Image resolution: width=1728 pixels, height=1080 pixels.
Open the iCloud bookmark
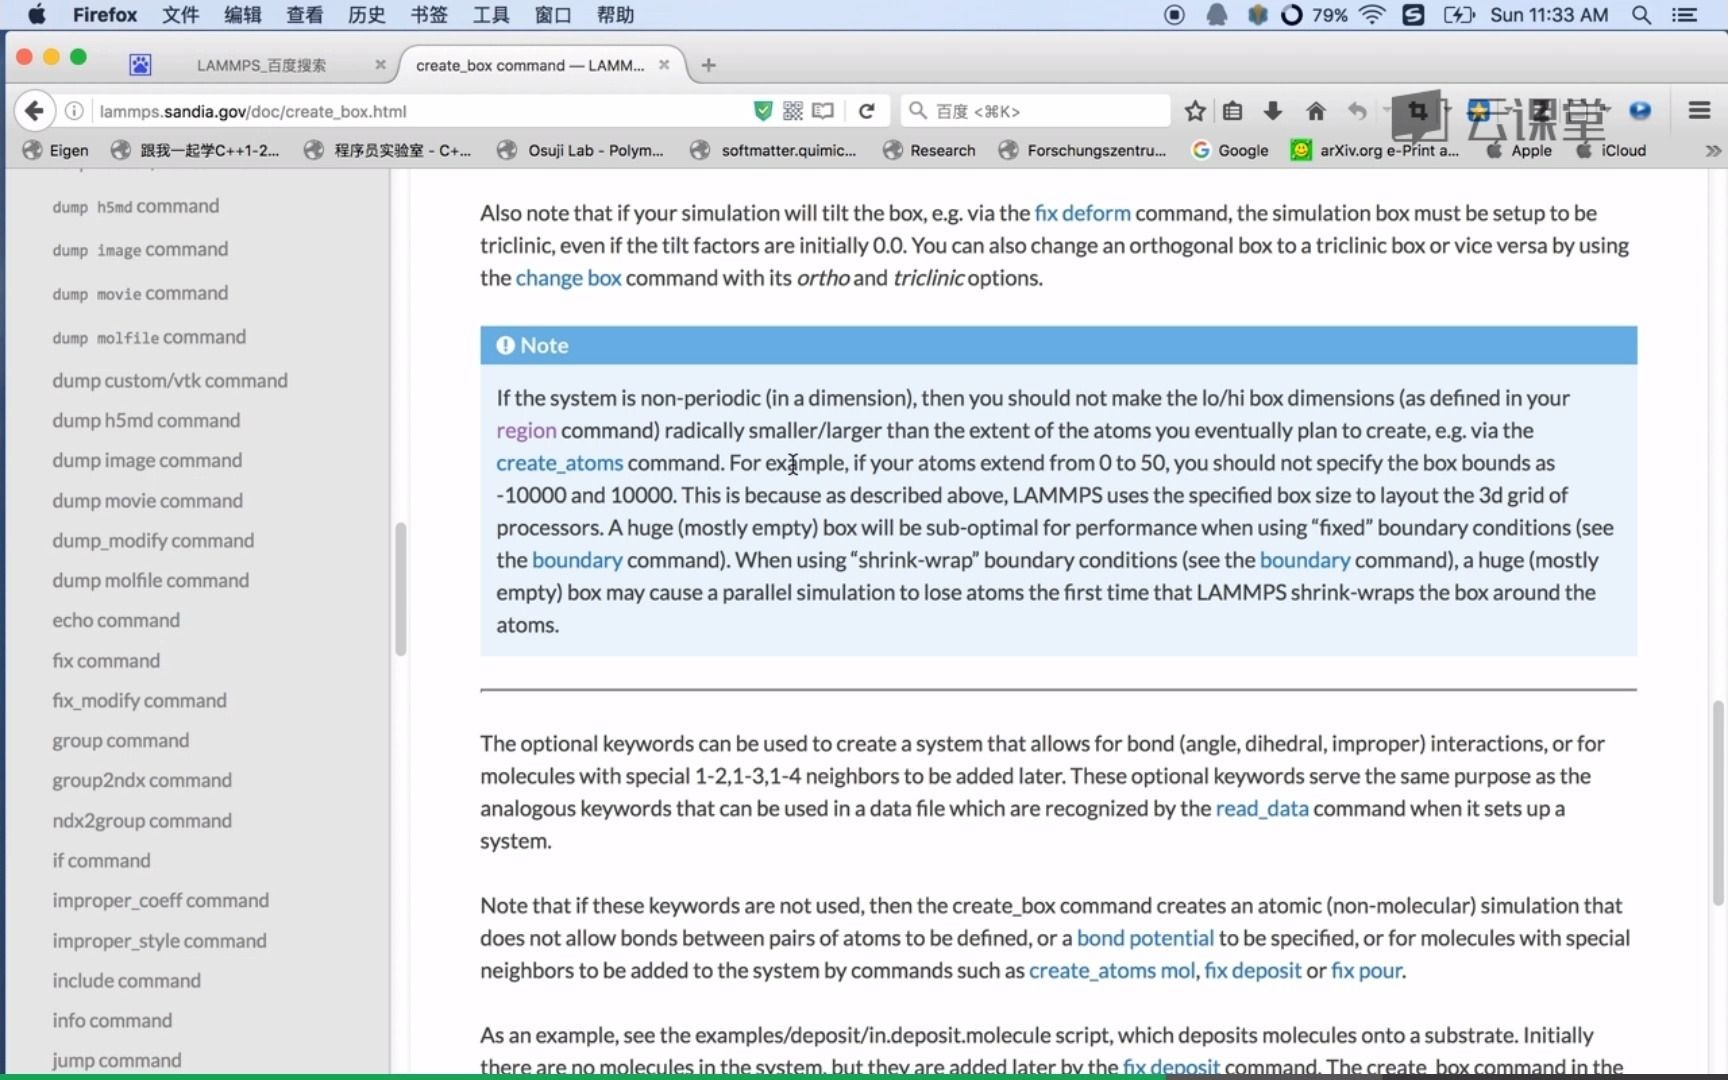pos(1611,150)
